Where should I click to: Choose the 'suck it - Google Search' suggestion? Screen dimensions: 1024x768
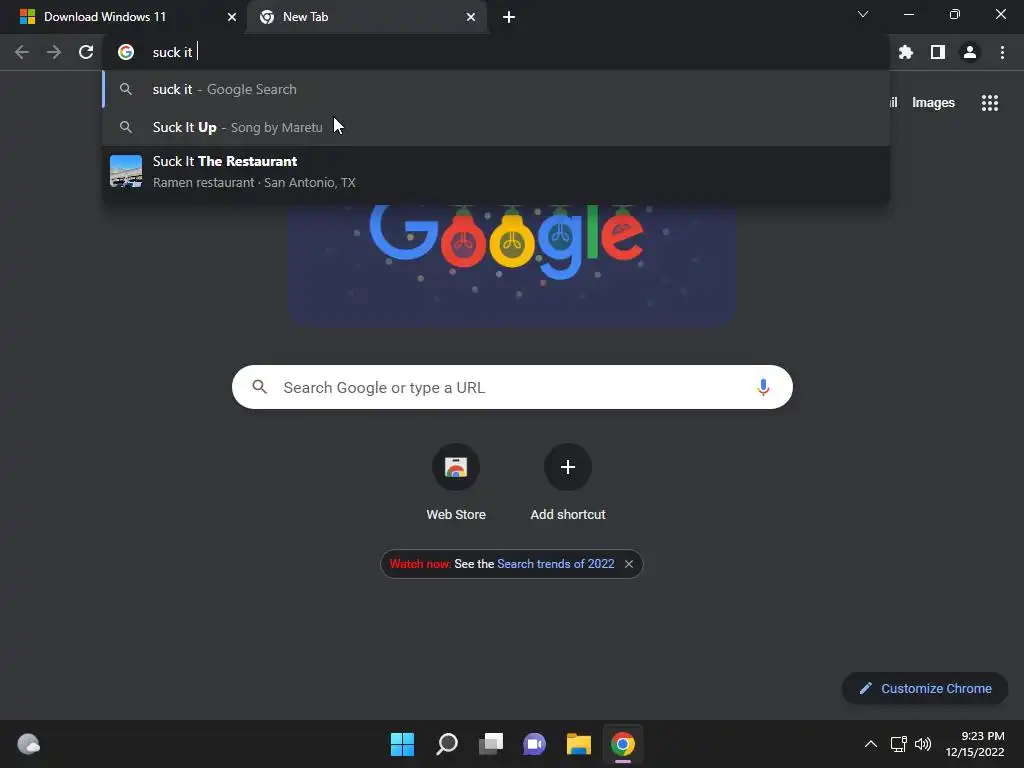point(496,89)
